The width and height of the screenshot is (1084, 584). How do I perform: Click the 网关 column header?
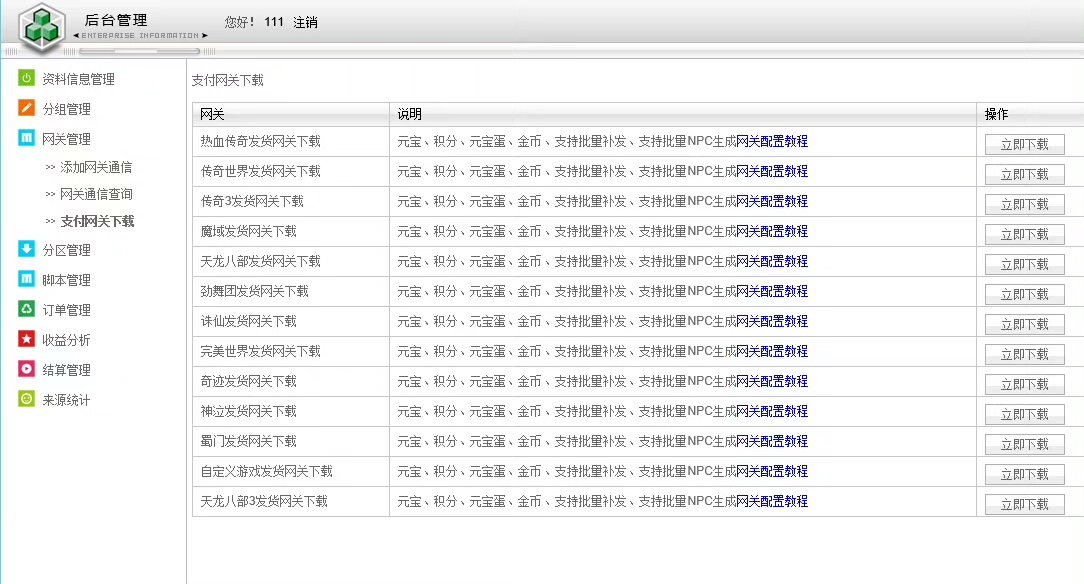click(291, 114)
